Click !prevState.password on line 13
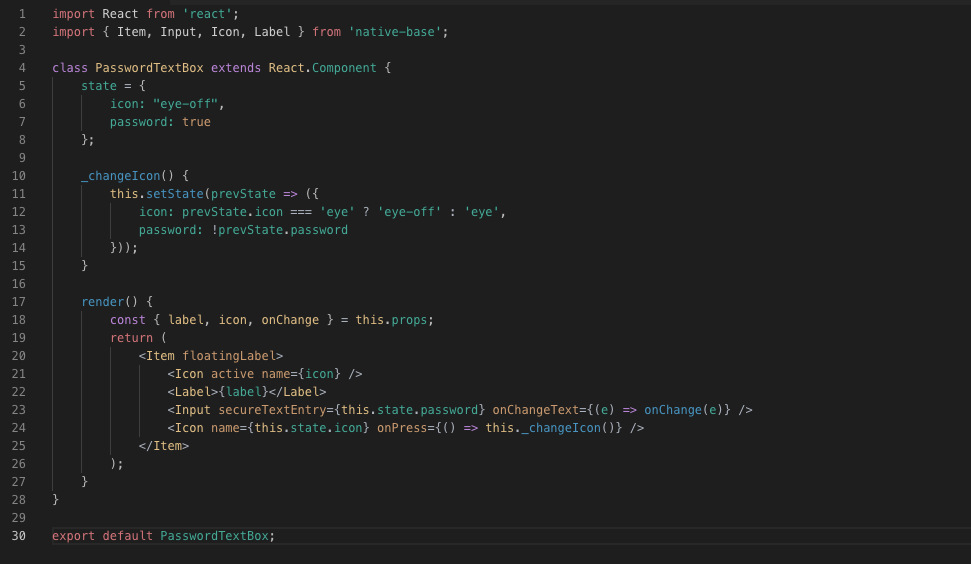This screenshot has width=971, height=564. click(279, 230)
